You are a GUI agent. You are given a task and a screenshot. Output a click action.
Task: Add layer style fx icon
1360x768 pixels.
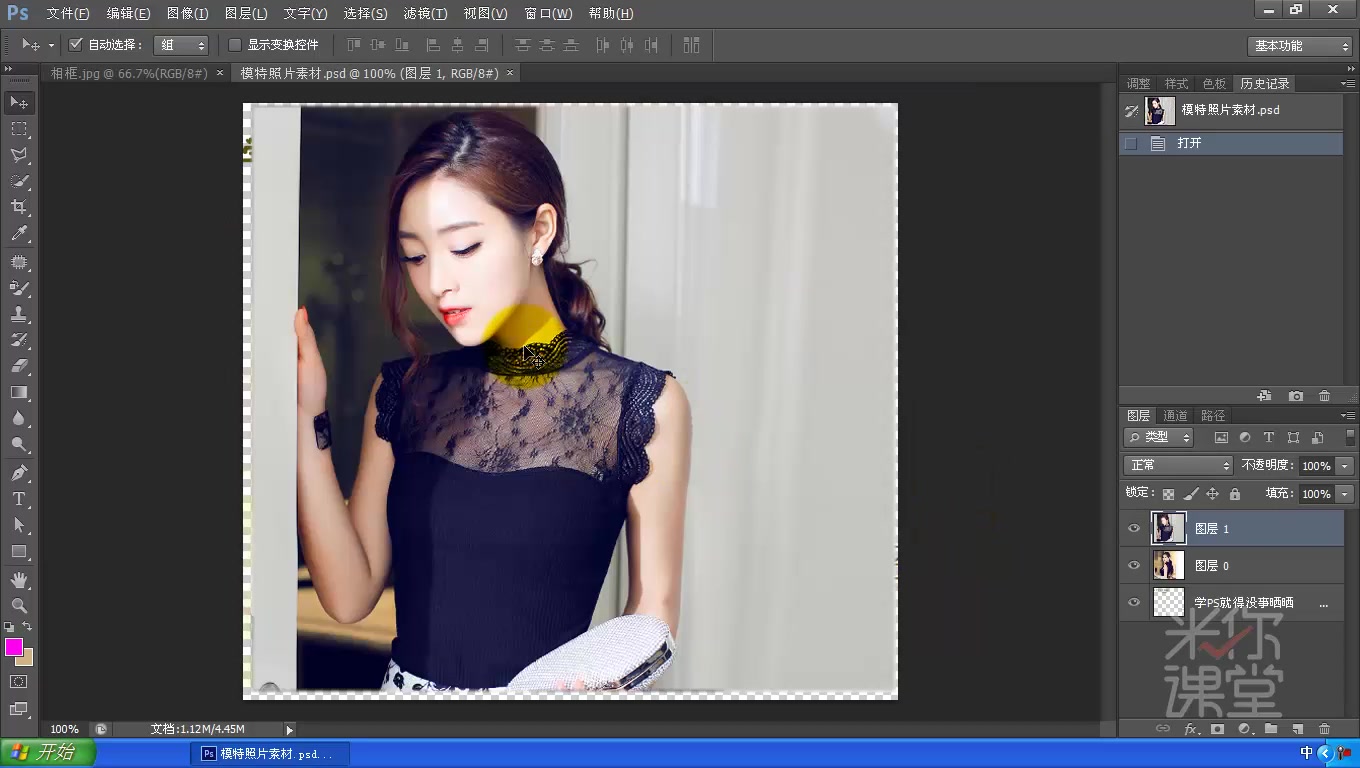pos(1191,729)
